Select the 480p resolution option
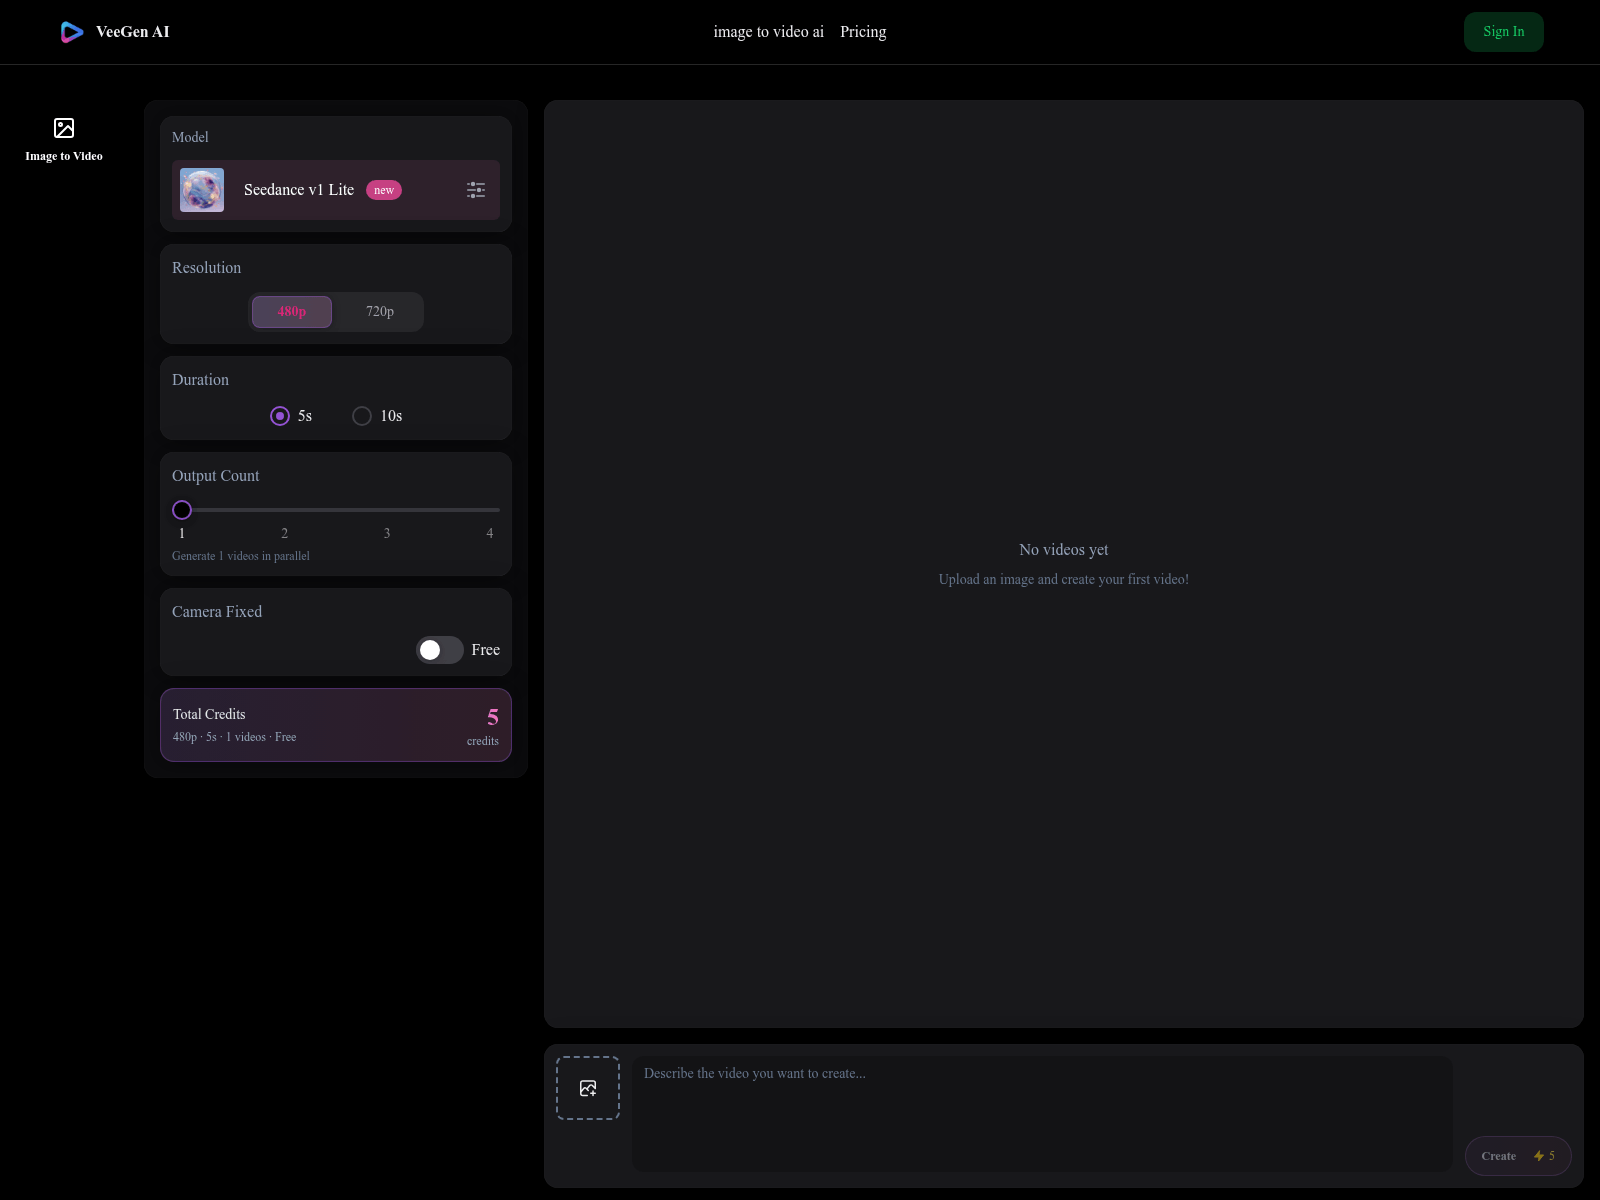Image resolution: width=1600 pixels, height=1200 pixels. click(292, 312)
